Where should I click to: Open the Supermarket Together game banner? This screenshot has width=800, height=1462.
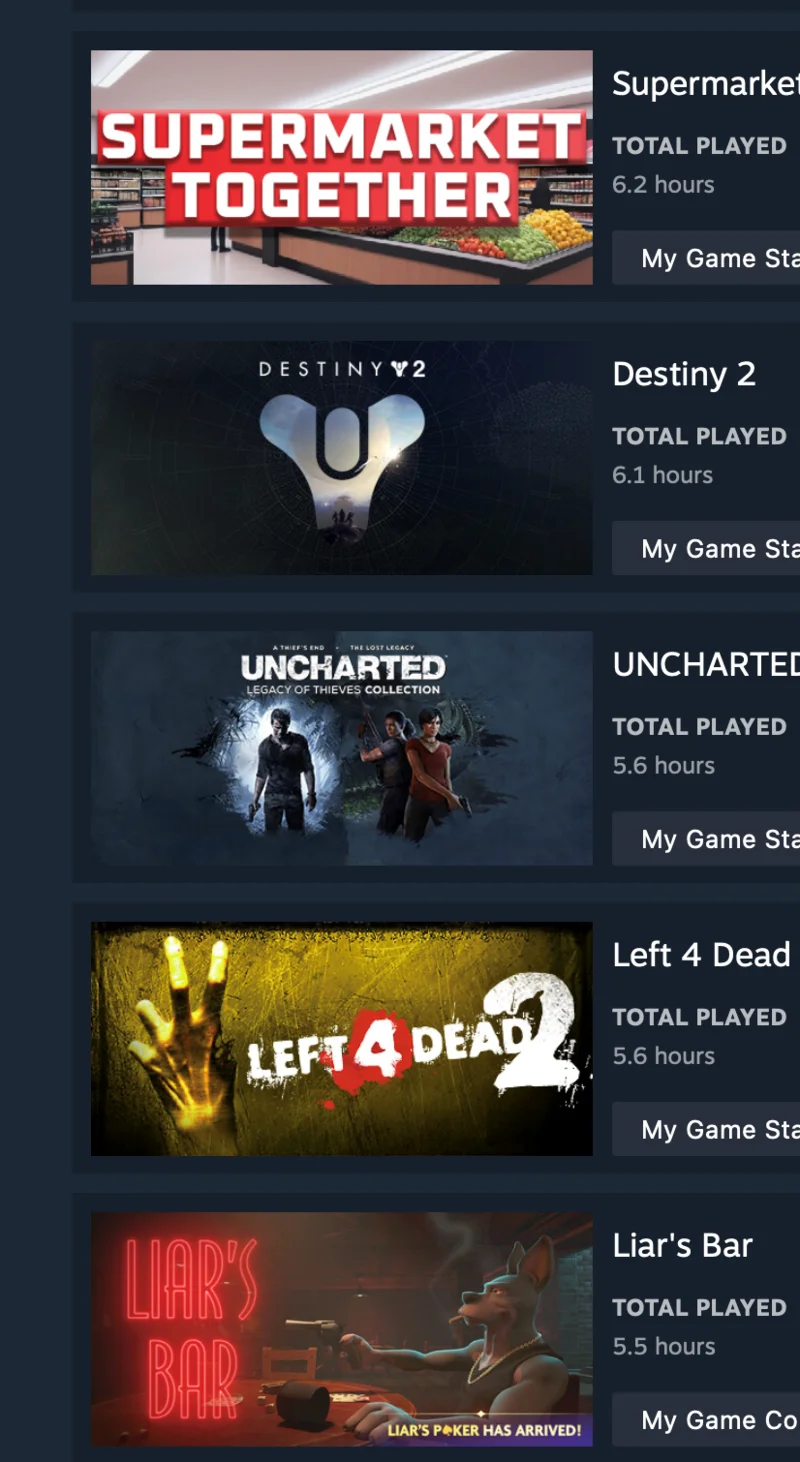(341, 167)
